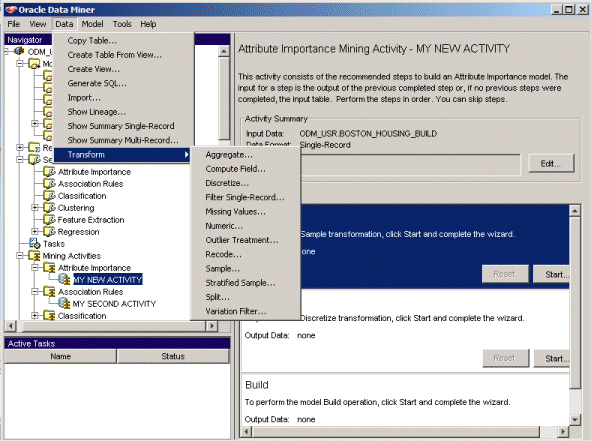Click the Feature Extraction folder icon
The height and width of the screenshot is (441, 591).
point(49,219)
